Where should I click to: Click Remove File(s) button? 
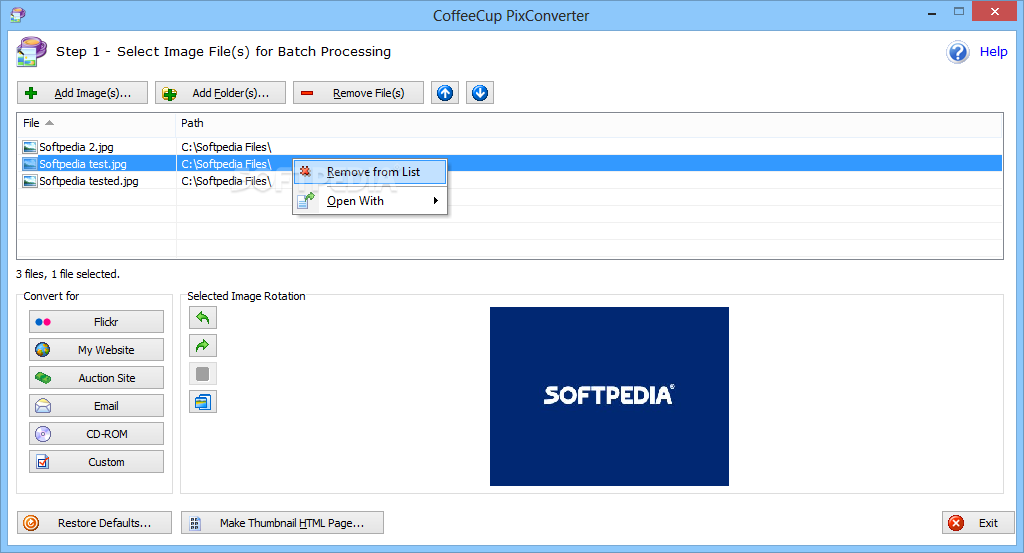pos(359,93)
